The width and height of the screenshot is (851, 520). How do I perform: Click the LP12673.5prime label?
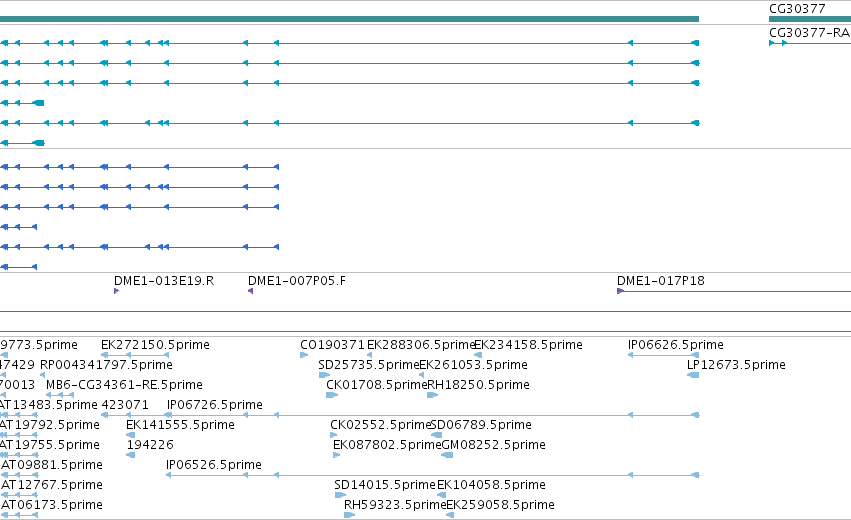coord(736,365)
